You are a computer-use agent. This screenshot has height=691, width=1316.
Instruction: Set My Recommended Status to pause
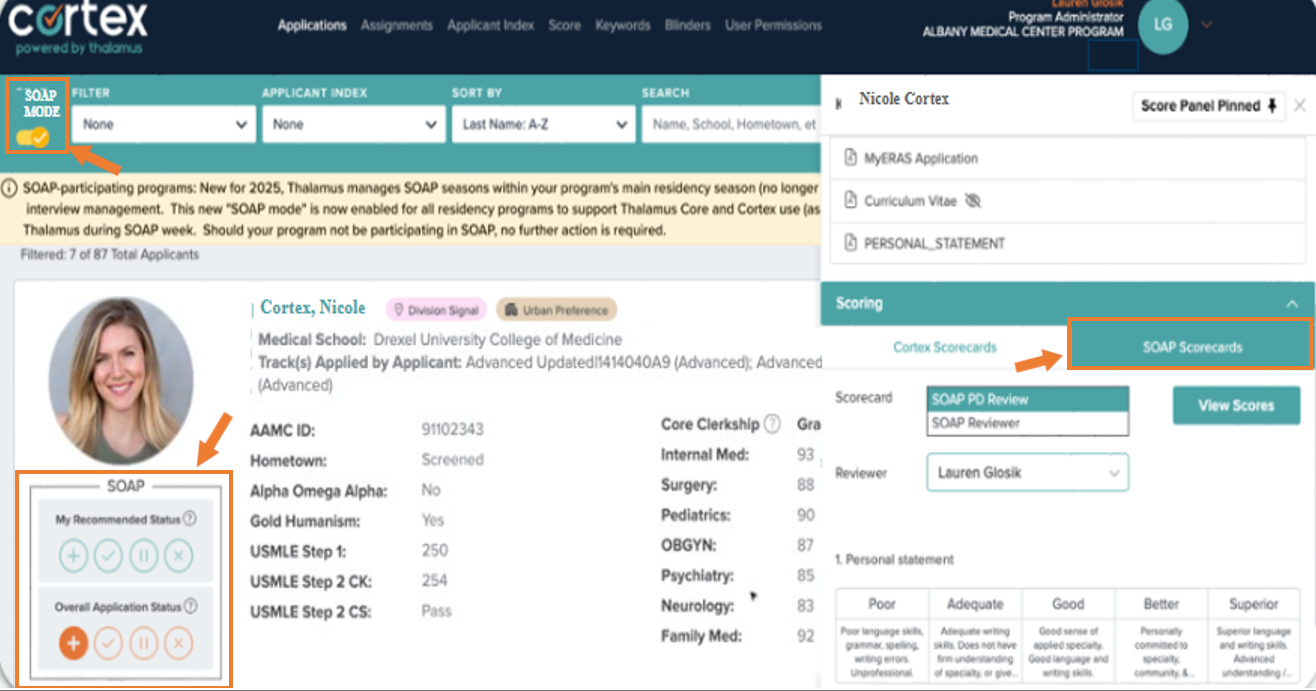click(143, 556)
